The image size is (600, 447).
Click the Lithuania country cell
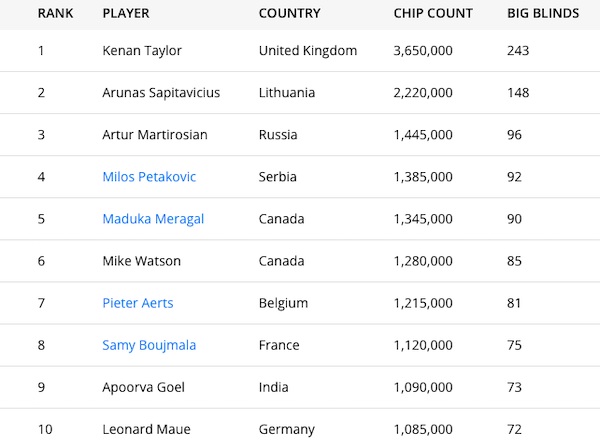coord(286,93)
